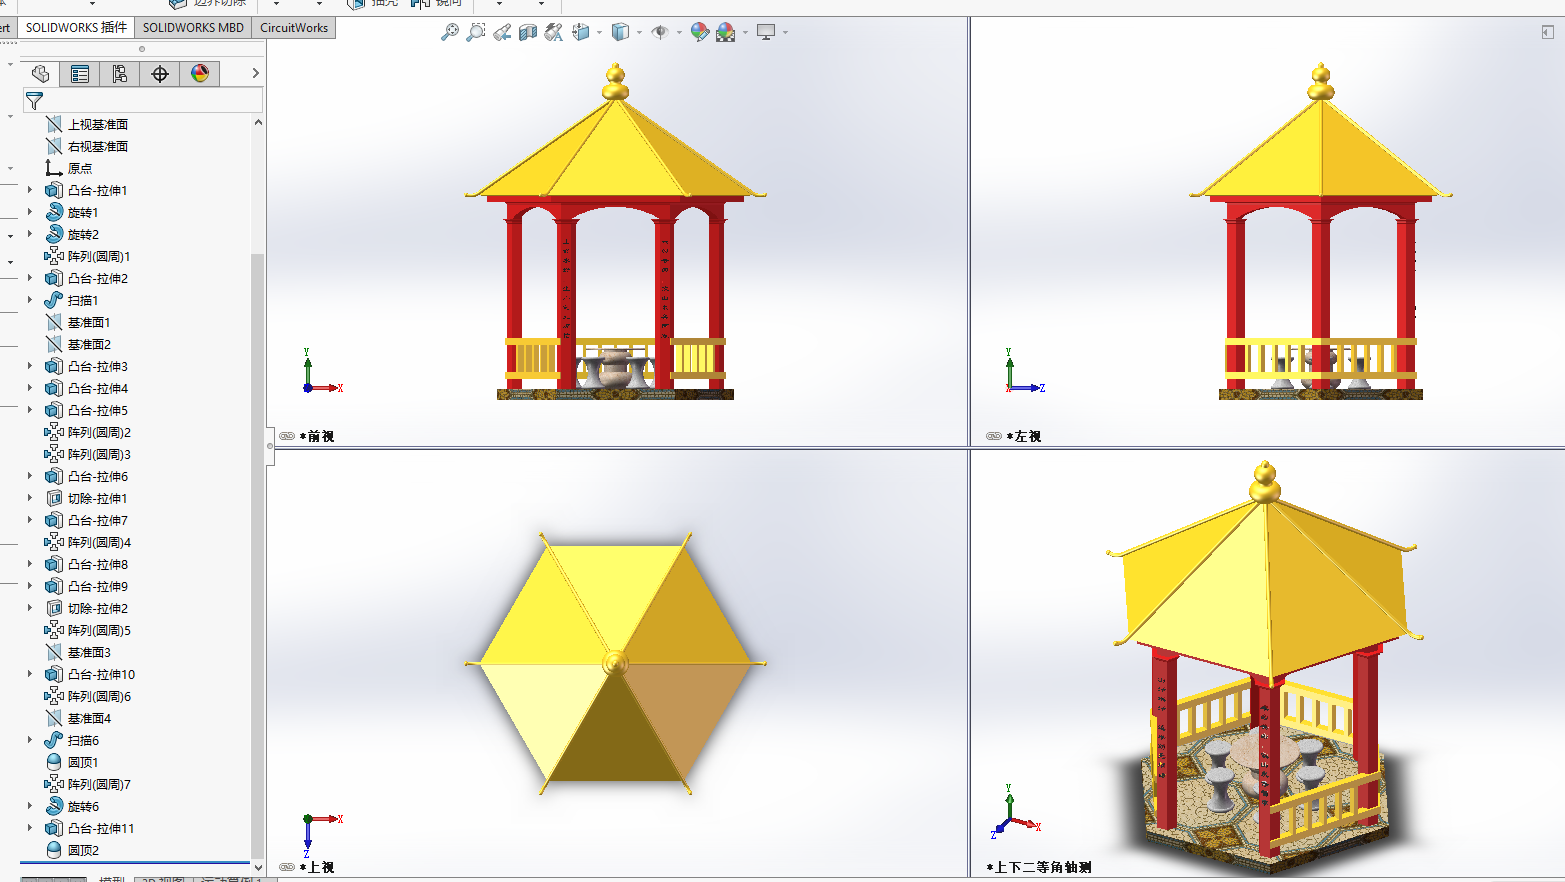This screenshot has width=1565, height=882.
Task: Click the golden finial in isometric view
Action: [1265, 483]
